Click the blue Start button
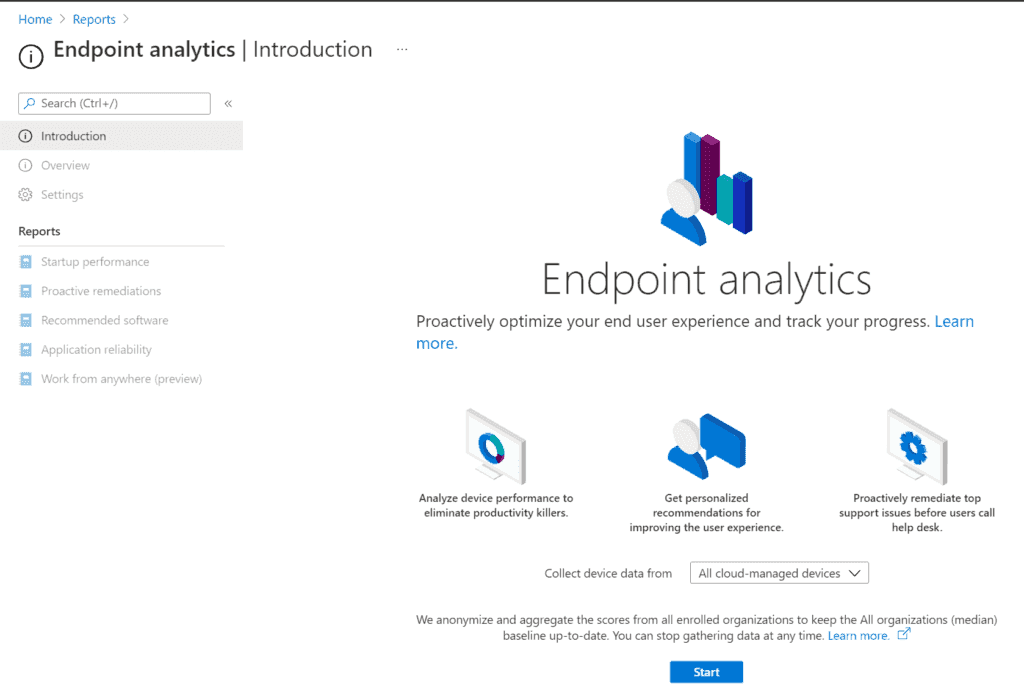The height and width of the screenshot is (694, 1024). [x=706, y=672]
